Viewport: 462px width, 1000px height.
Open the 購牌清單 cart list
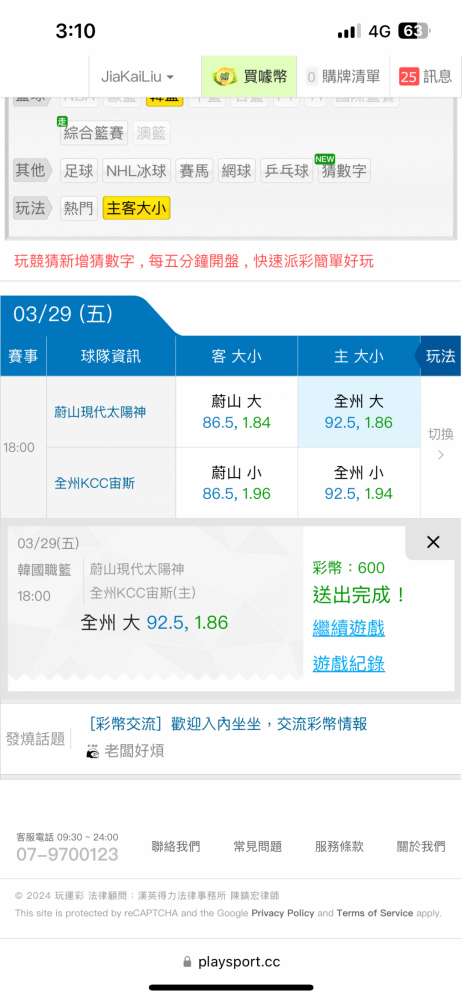(343, 77)
